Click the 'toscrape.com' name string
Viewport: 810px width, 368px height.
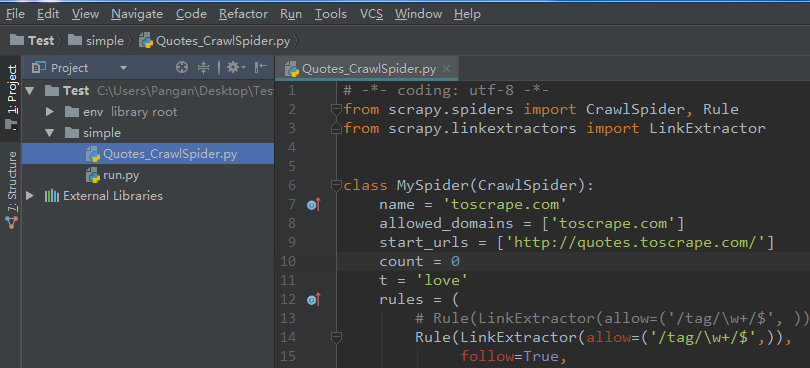[506, 204]
